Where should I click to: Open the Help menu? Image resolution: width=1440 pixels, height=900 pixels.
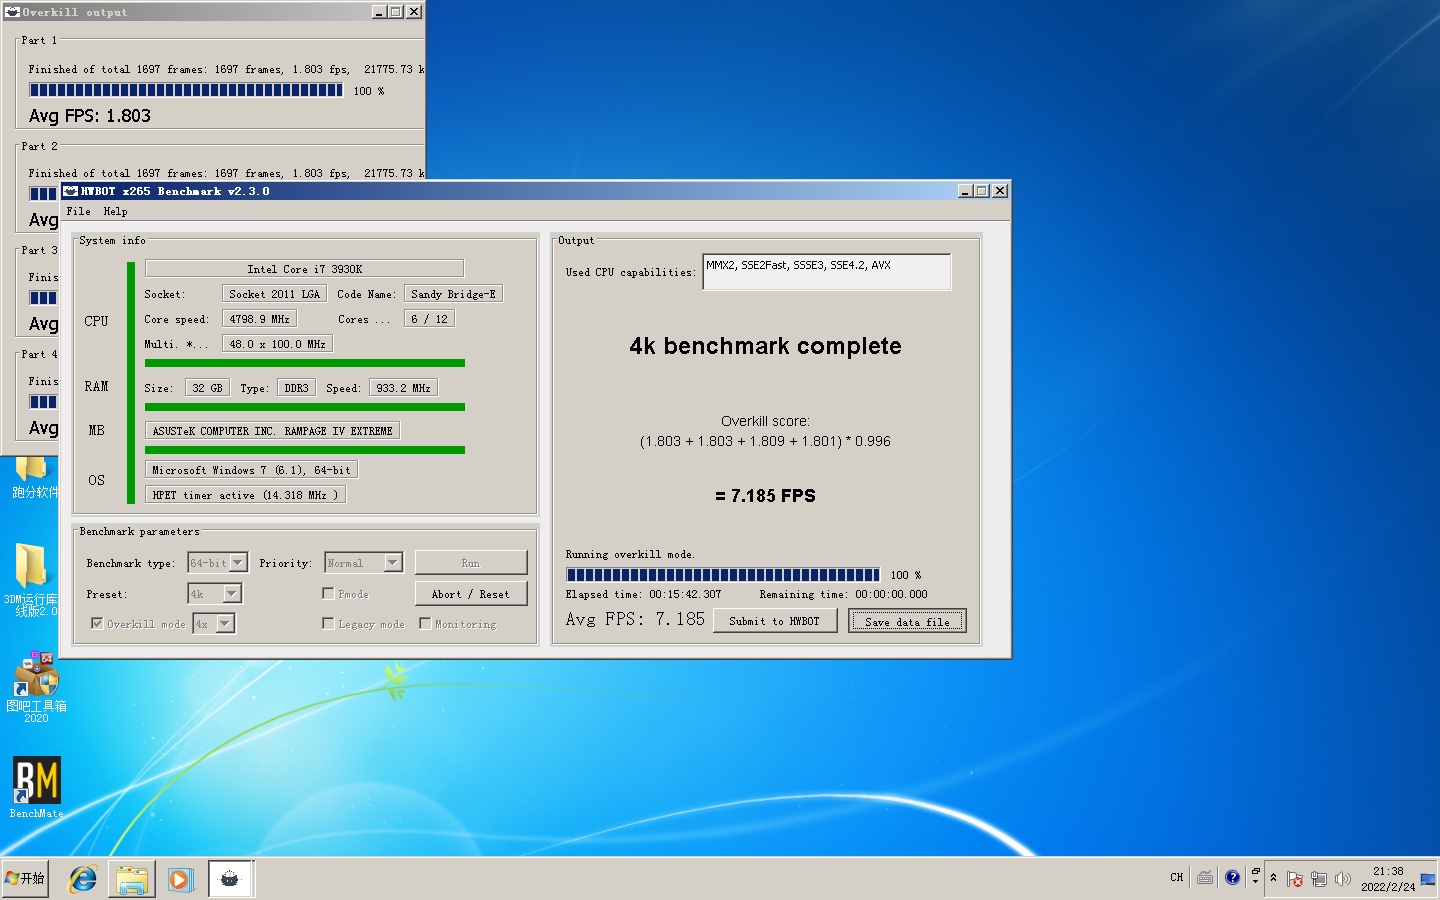pos(115,211)
